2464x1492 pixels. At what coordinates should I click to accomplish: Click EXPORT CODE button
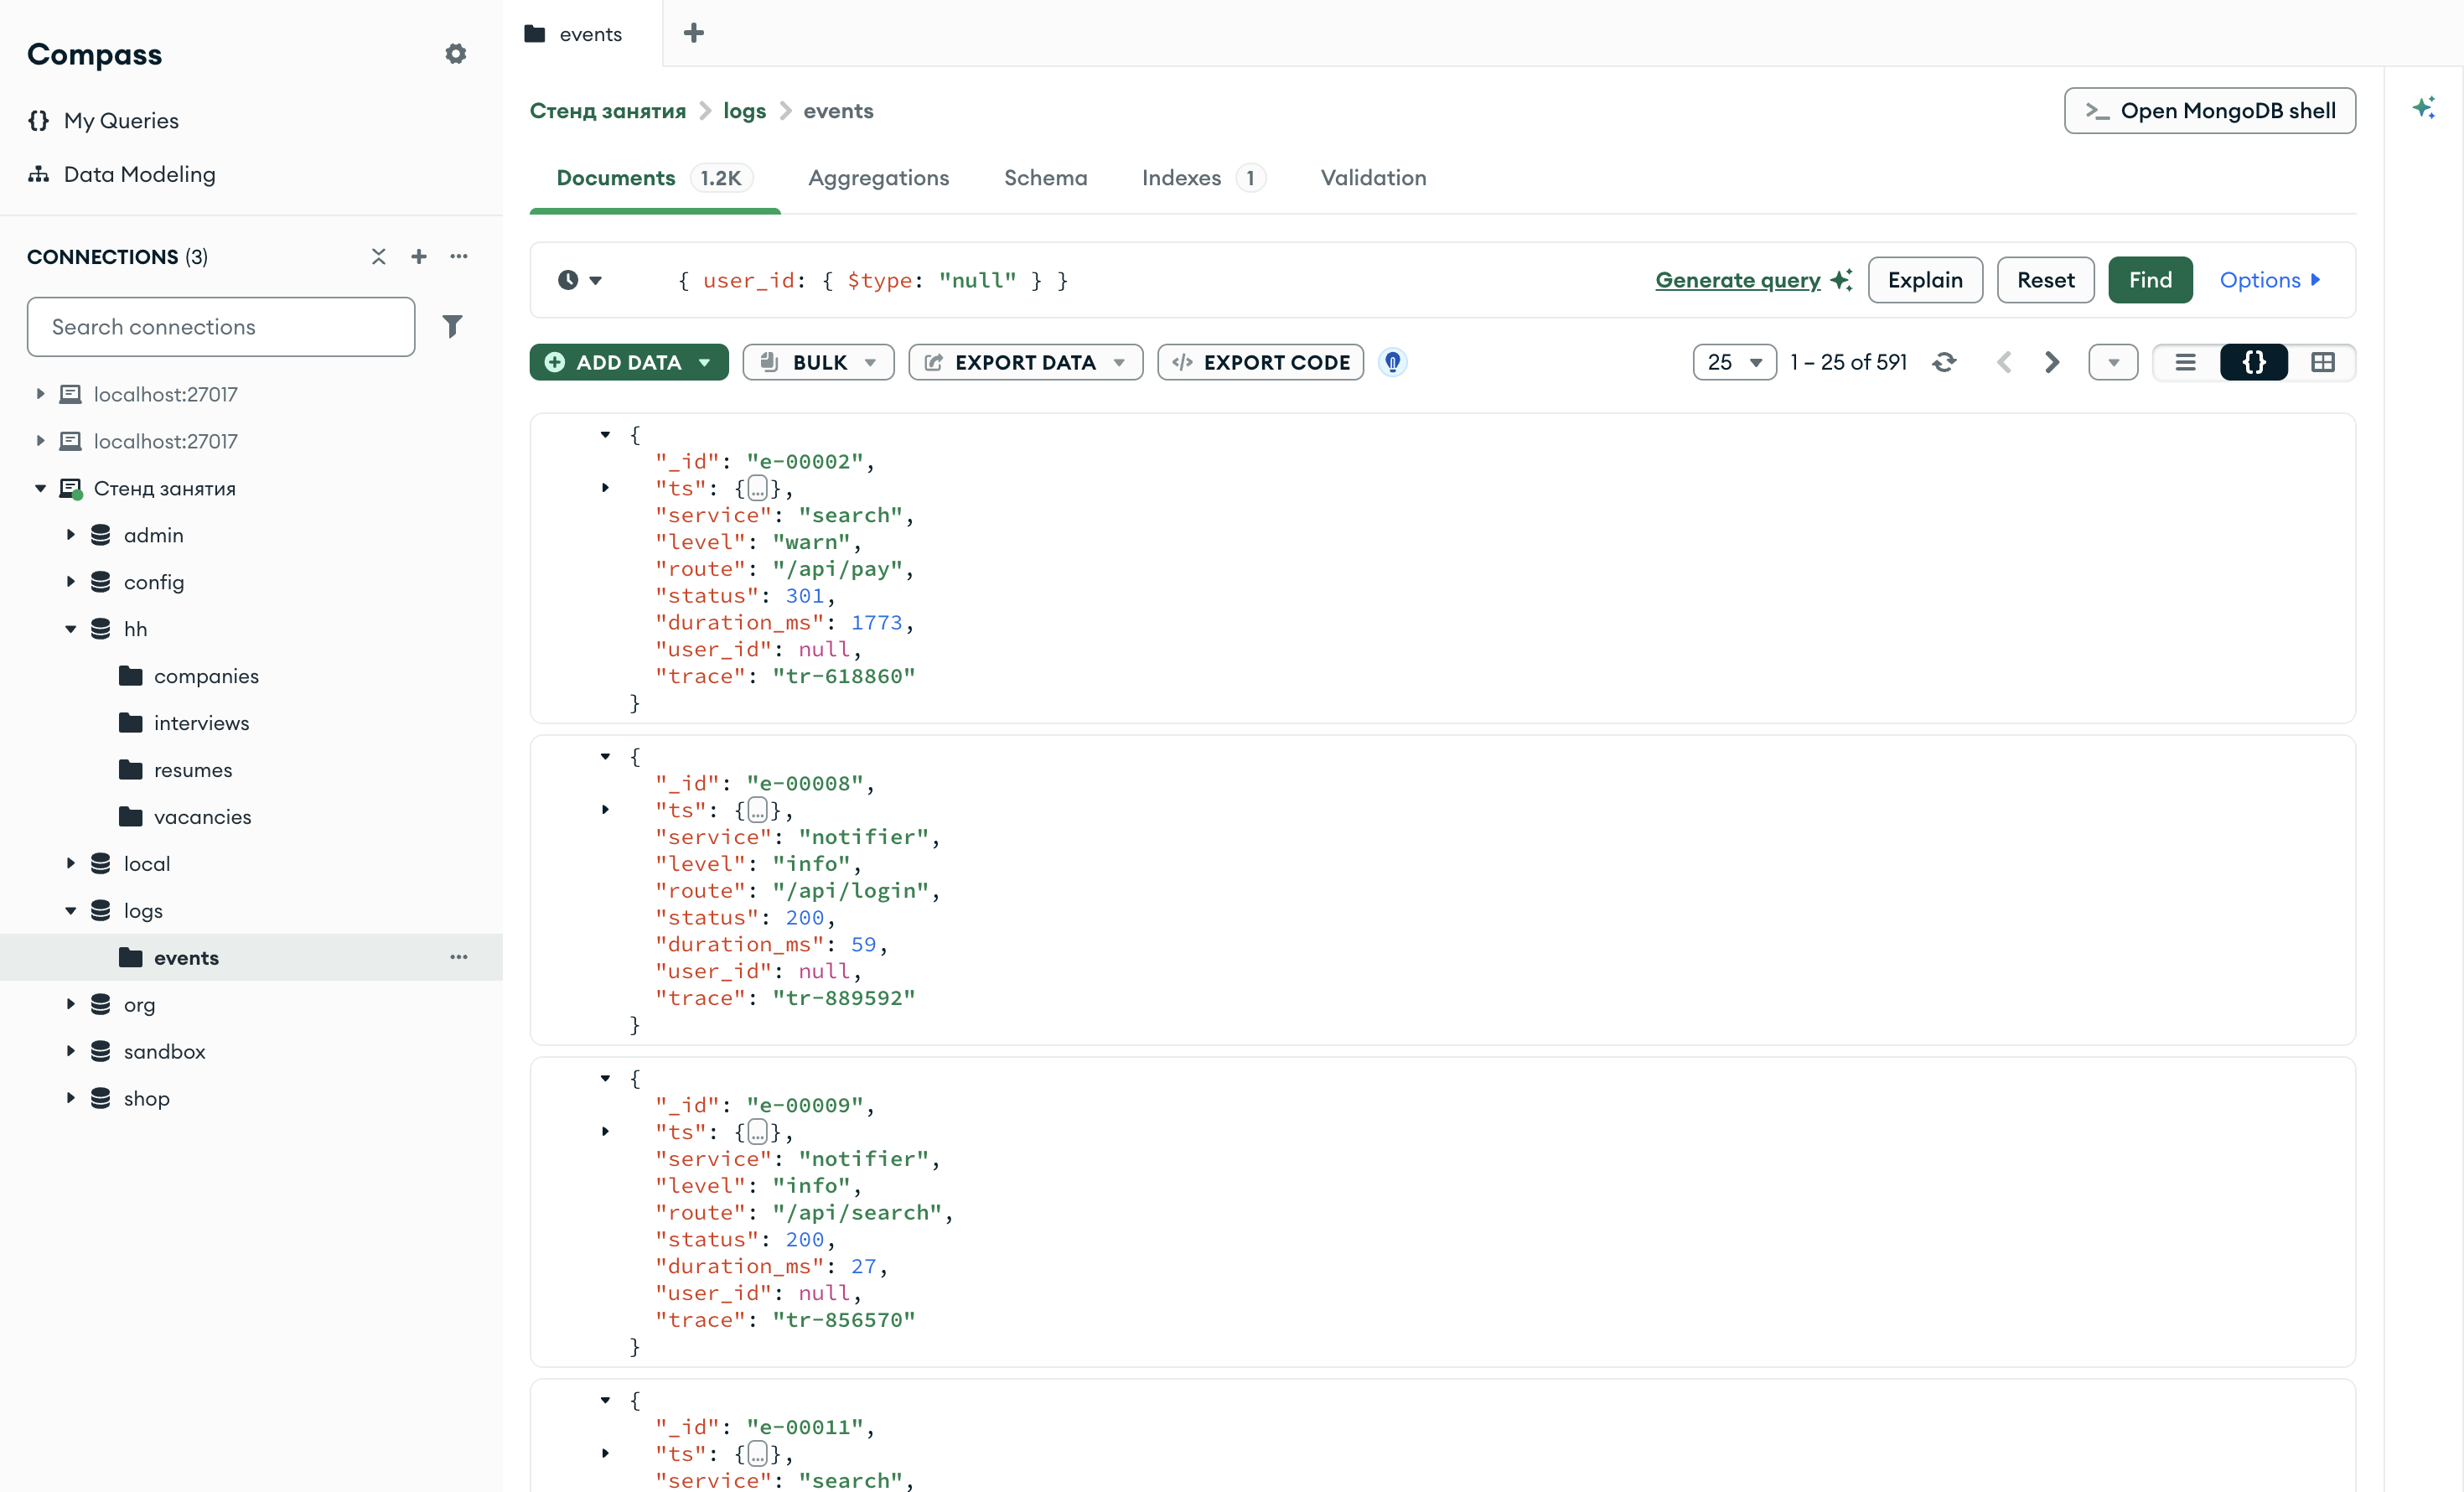click(x=1261, y=362)
